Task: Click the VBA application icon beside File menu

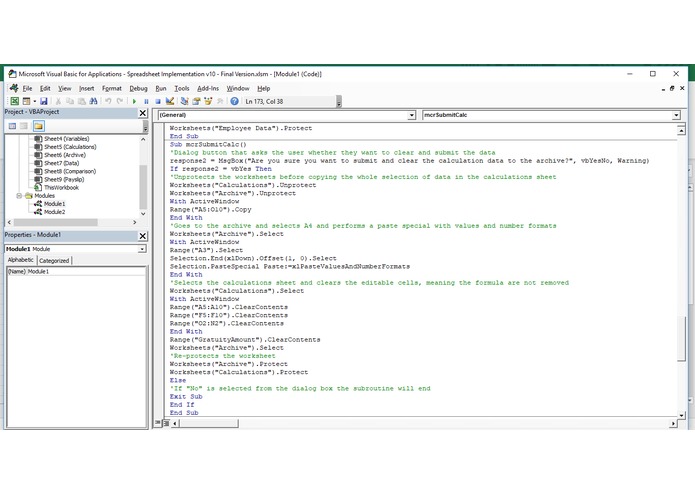Action: coord(14,88)
